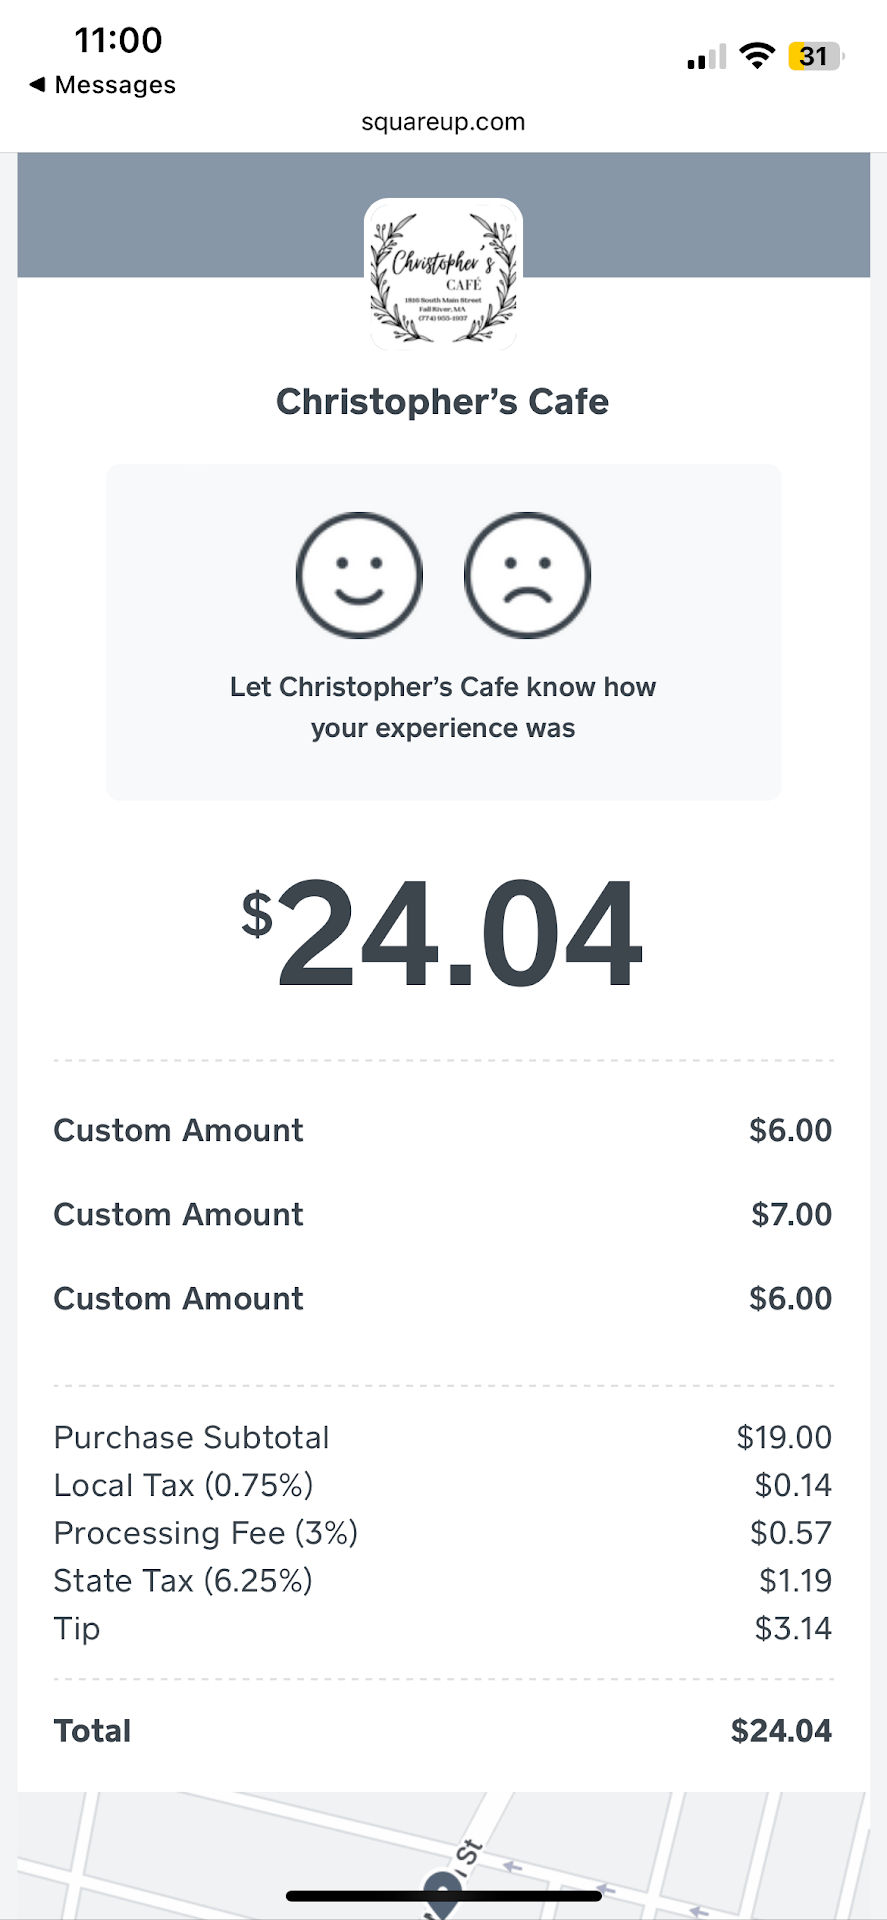The image size is (887, 1920).
Task: Tap the battery level indicator
Action: tap(816, 56)
